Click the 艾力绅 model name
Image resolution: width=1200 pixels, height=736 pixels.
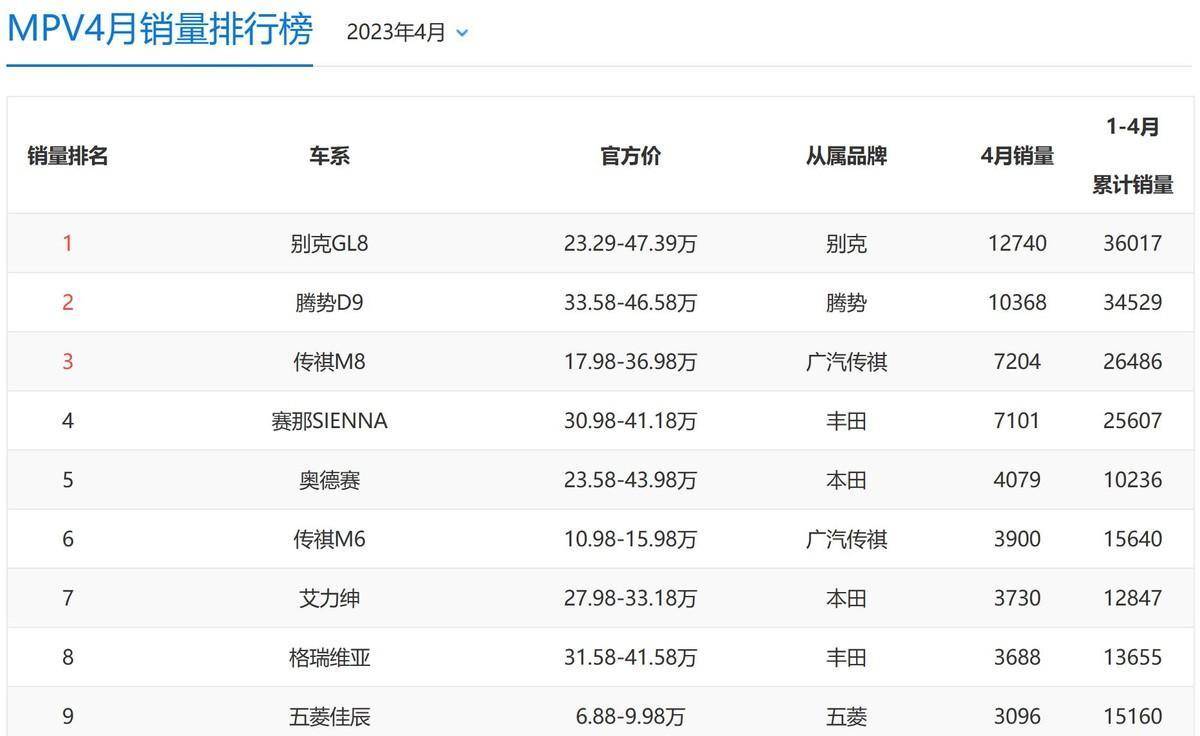click(x=329, y=598)
